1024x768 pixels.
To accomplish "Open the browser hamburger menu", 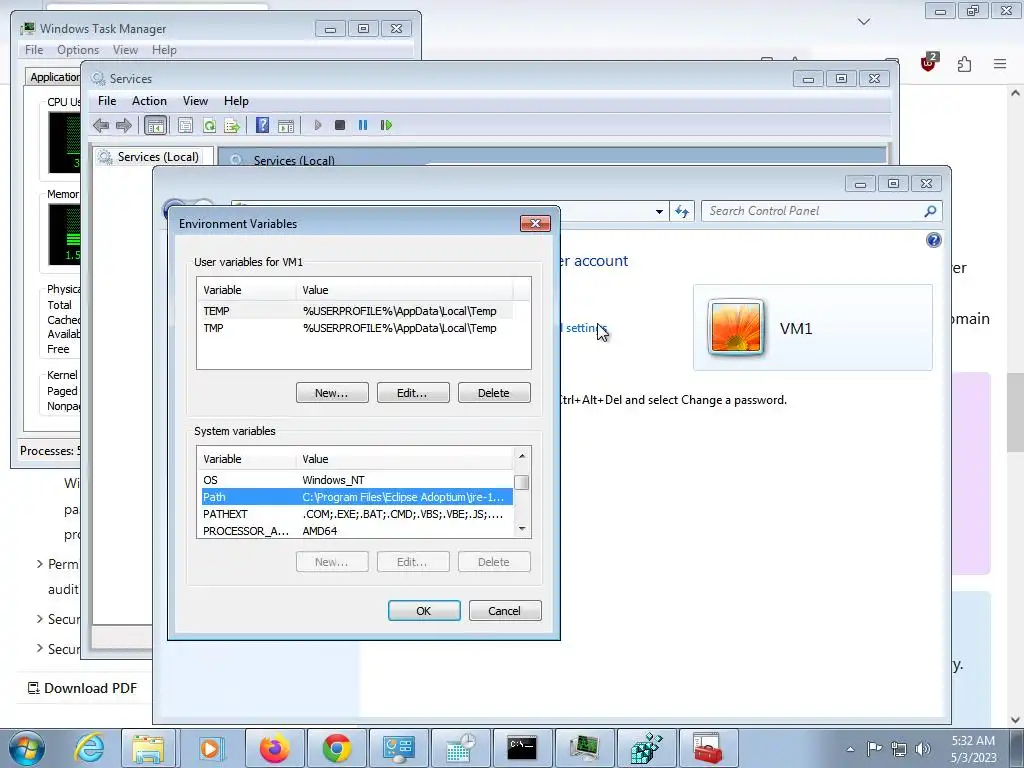I will (x=1000, y=64).
